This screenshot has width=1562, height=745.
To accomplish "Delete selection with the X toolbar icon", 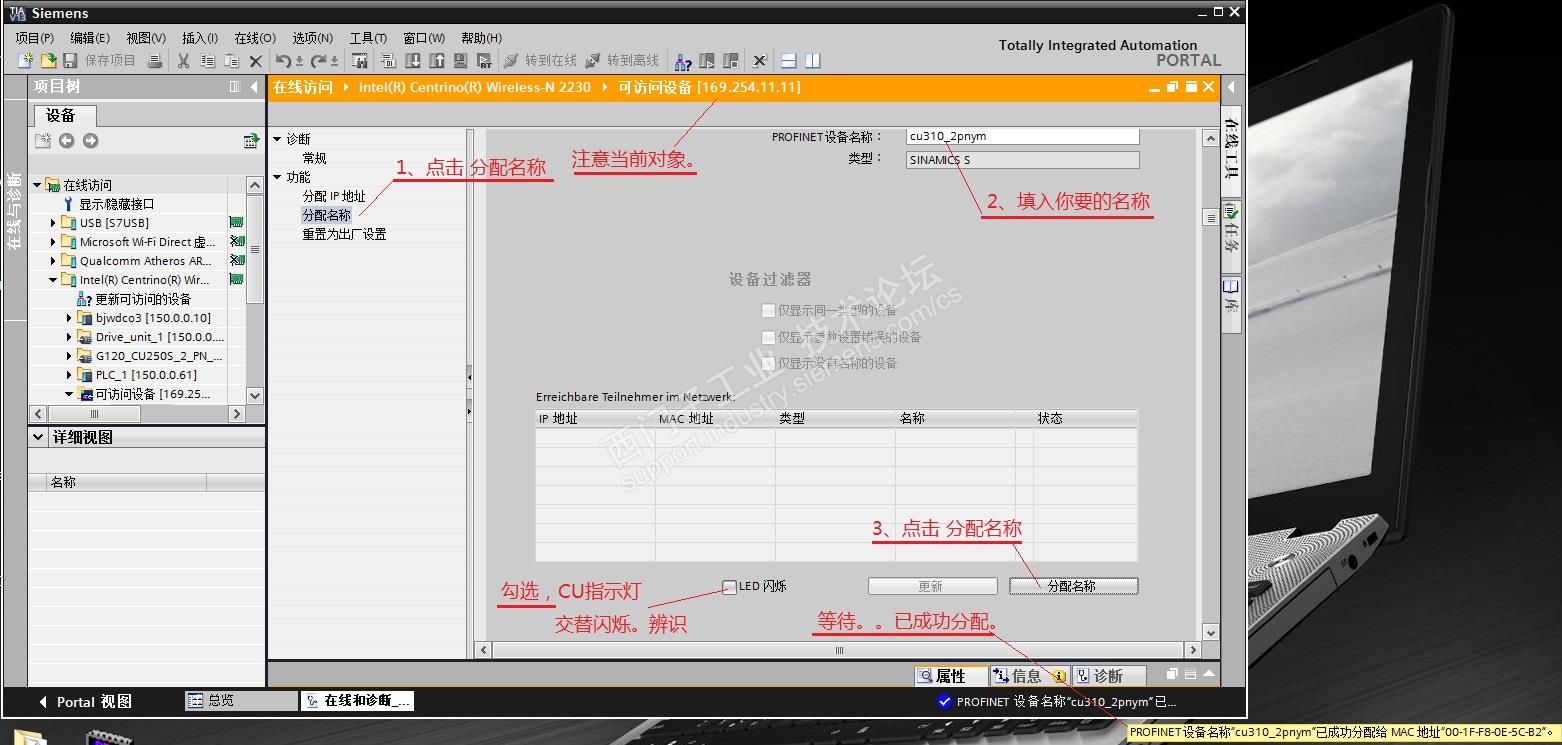I will pyautogui.click(x=255, y=61).
